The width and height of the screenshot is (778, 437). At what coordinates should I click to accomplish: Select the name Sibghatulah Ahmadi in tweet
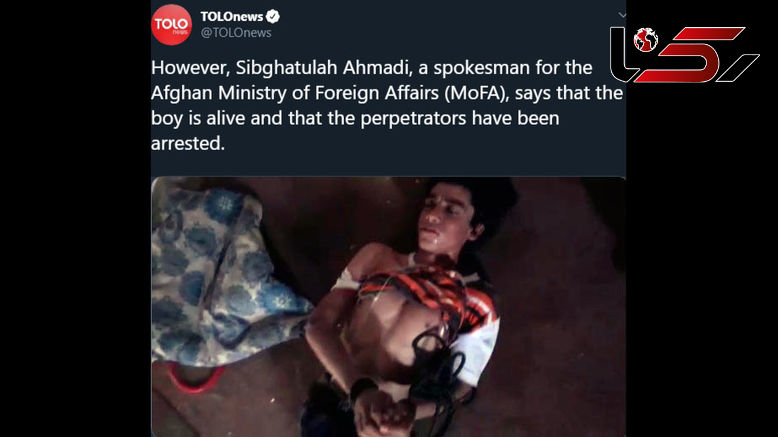[x=324, y=68]
